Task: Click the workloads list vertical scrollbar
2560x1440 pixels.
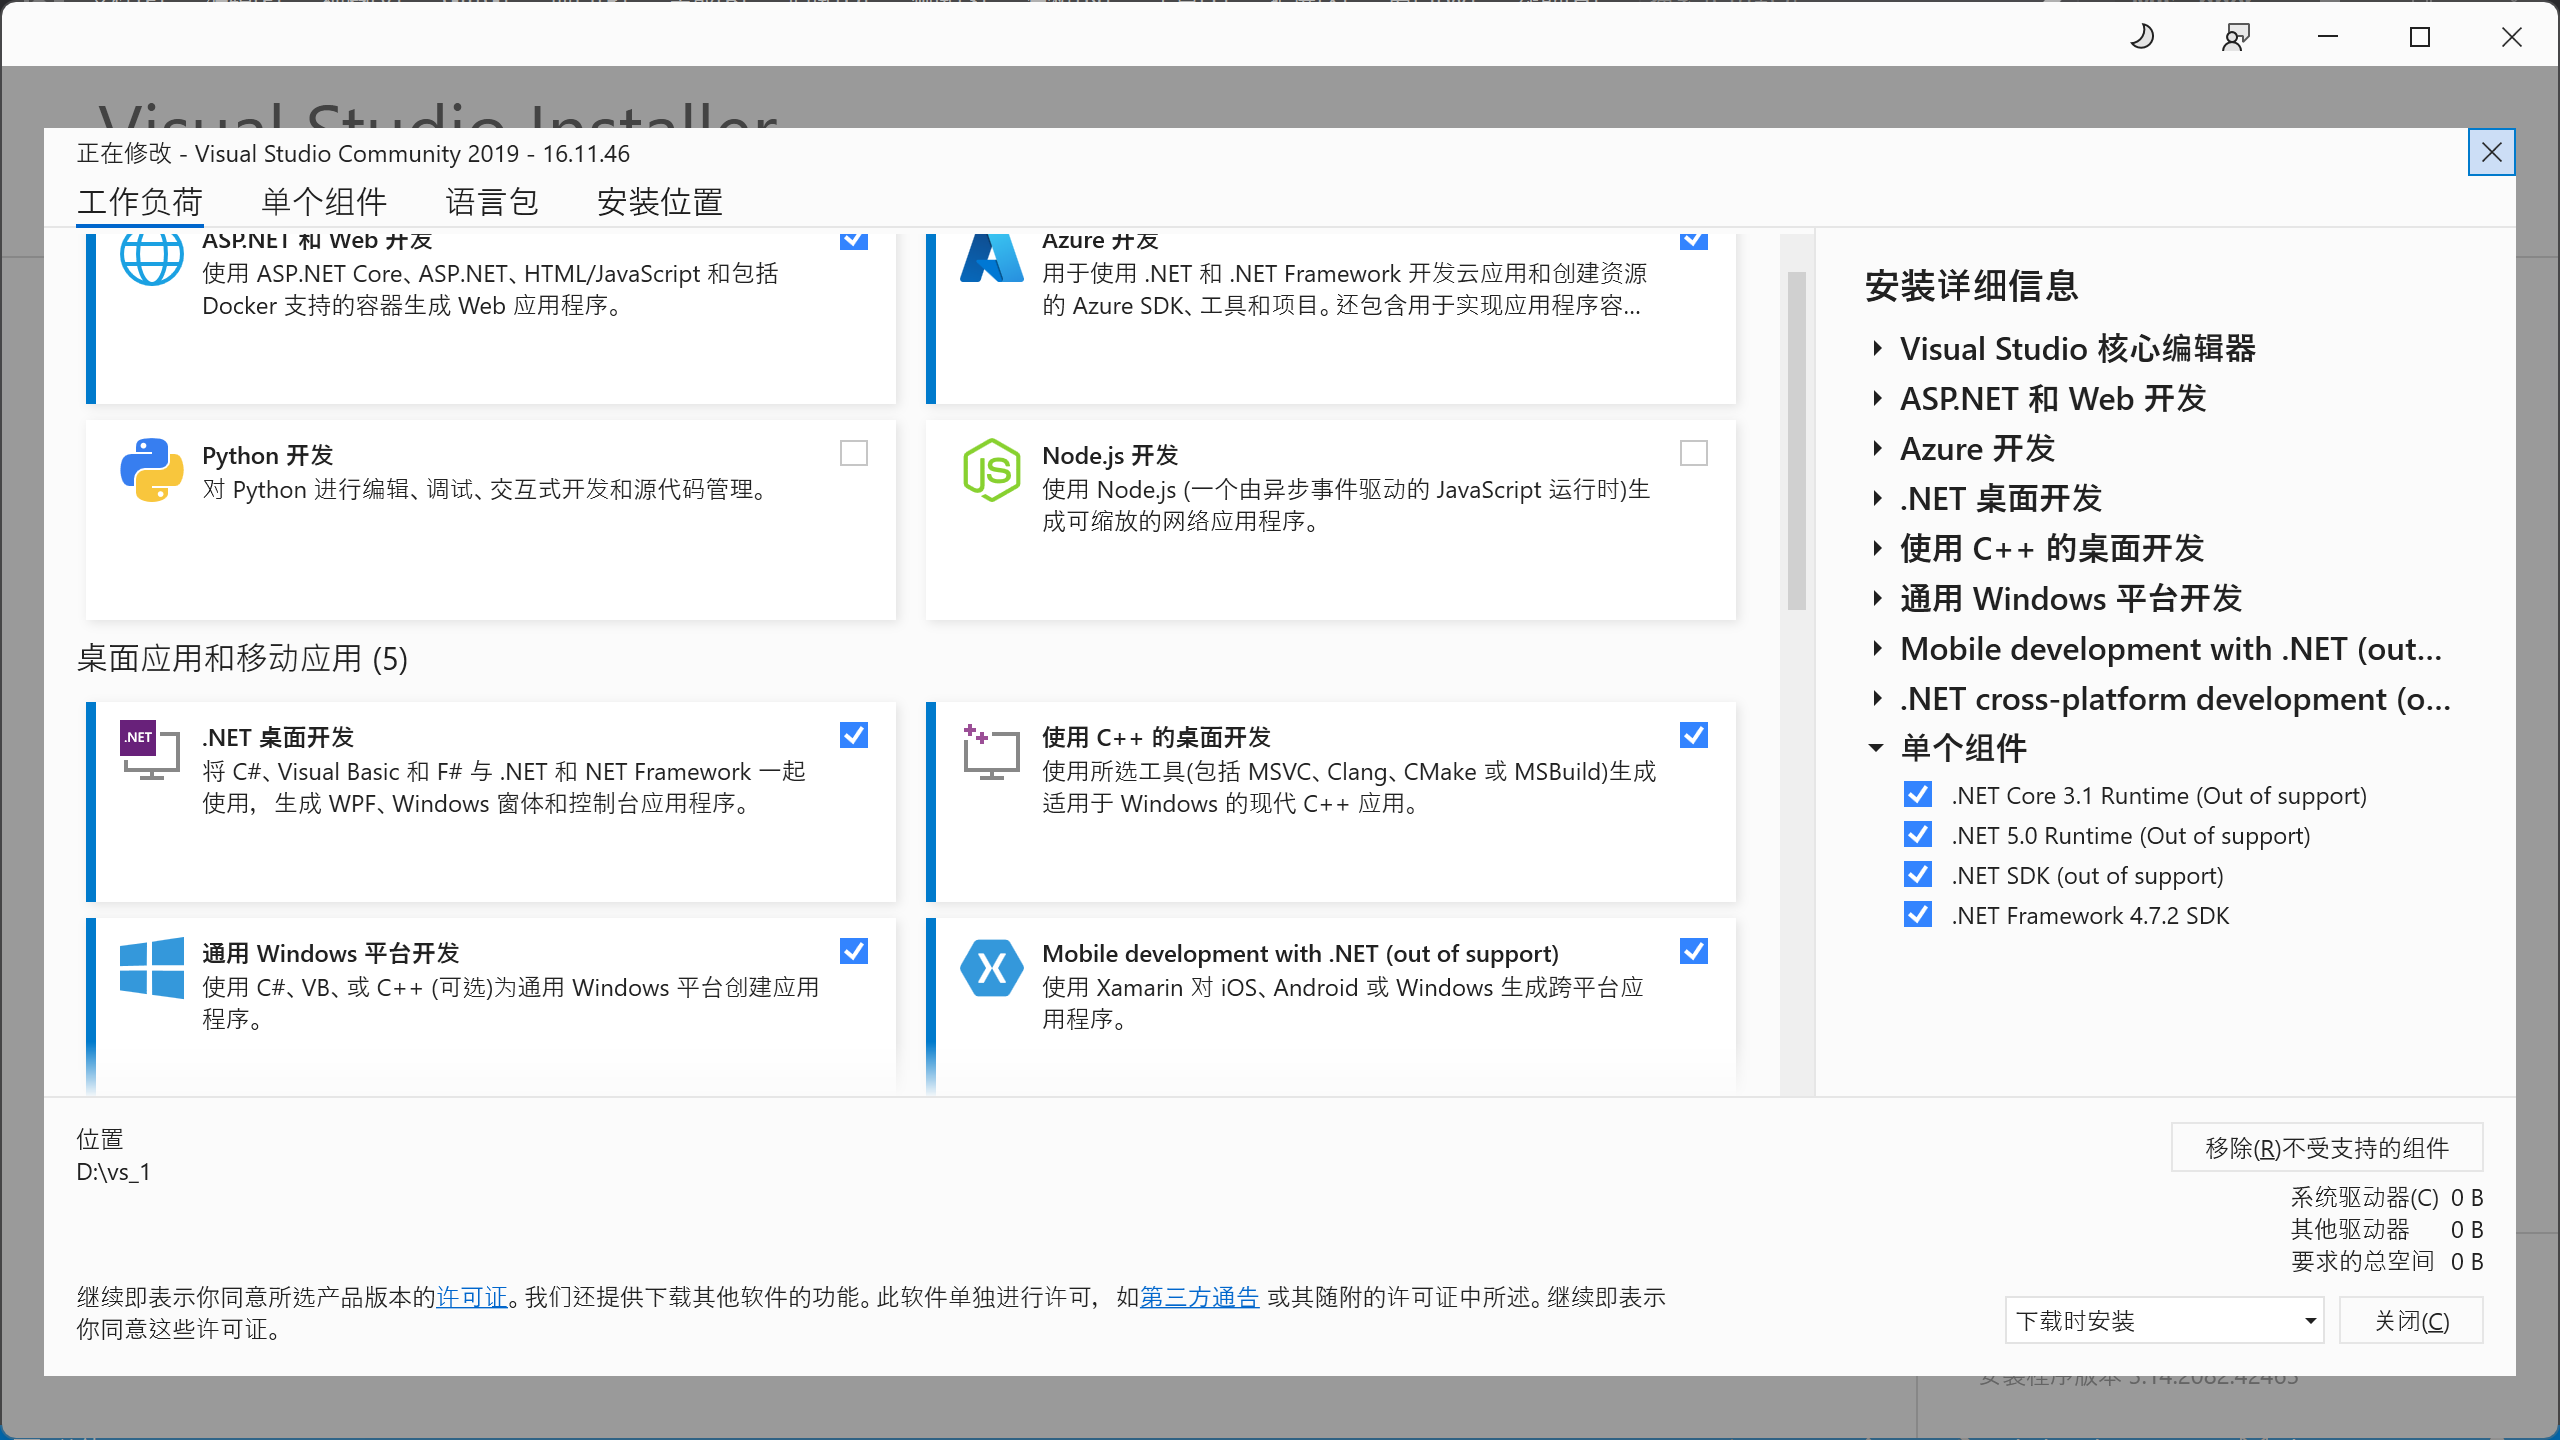Action: tap(1797, 441)
